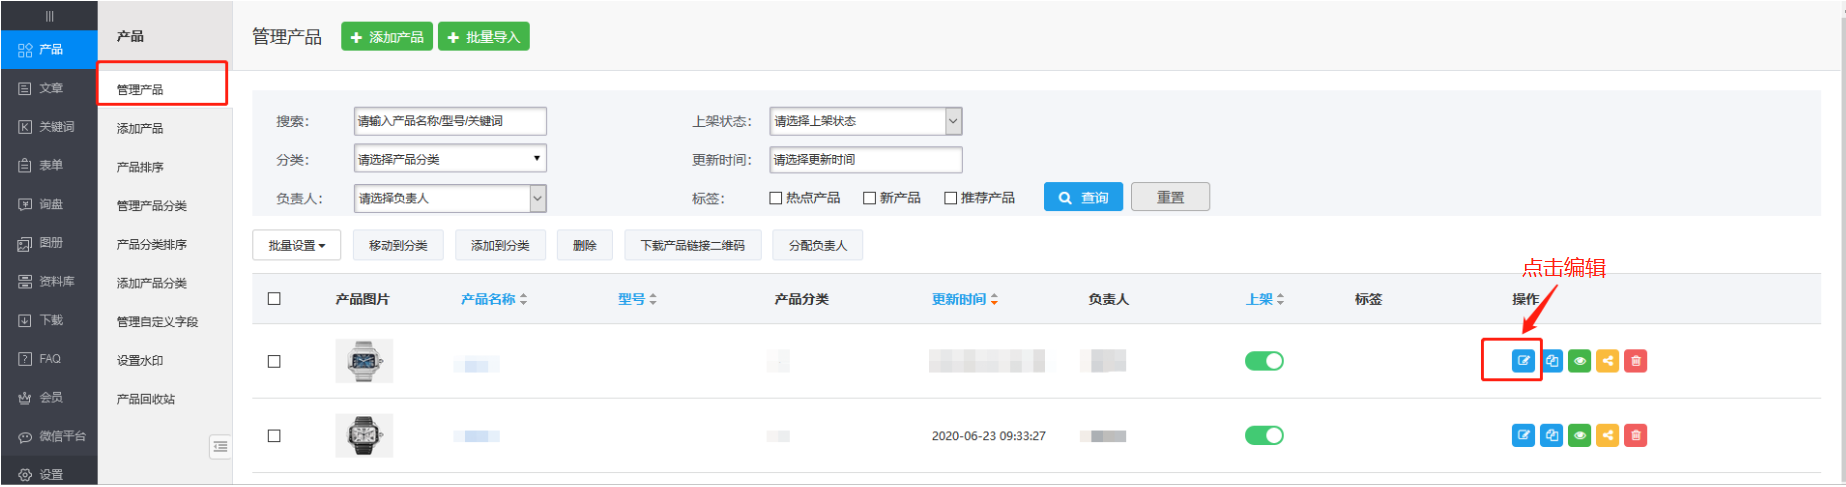Sort the table by 上架 column
This screenshot has width=1846, height=487.
[x=1265, y=299]
